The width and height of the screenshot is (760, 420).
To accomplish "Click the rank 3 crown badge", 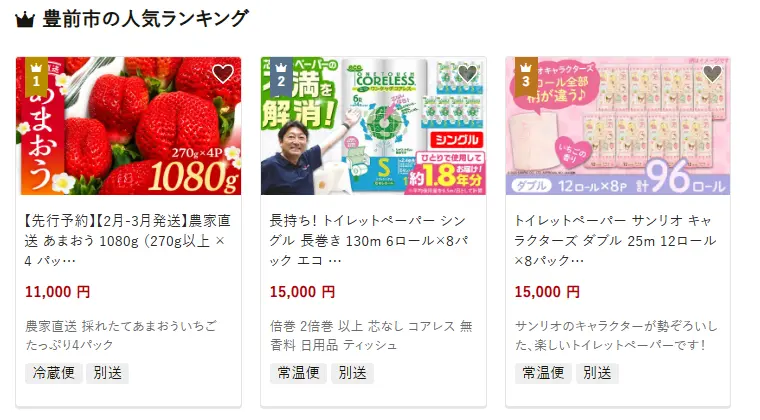I will (526, 77).
